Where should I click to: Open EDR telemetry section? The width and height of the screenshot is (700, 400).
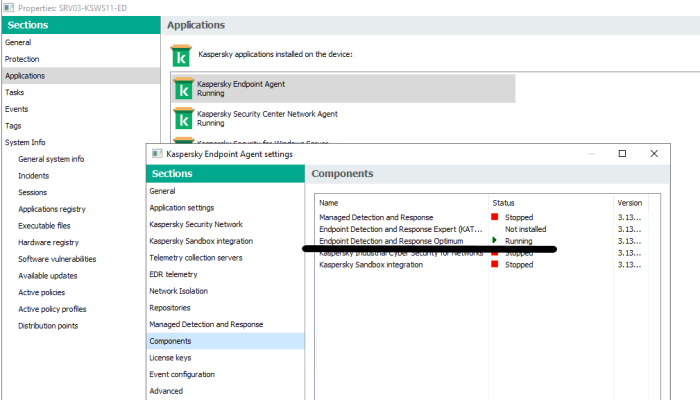coord(225,274)
